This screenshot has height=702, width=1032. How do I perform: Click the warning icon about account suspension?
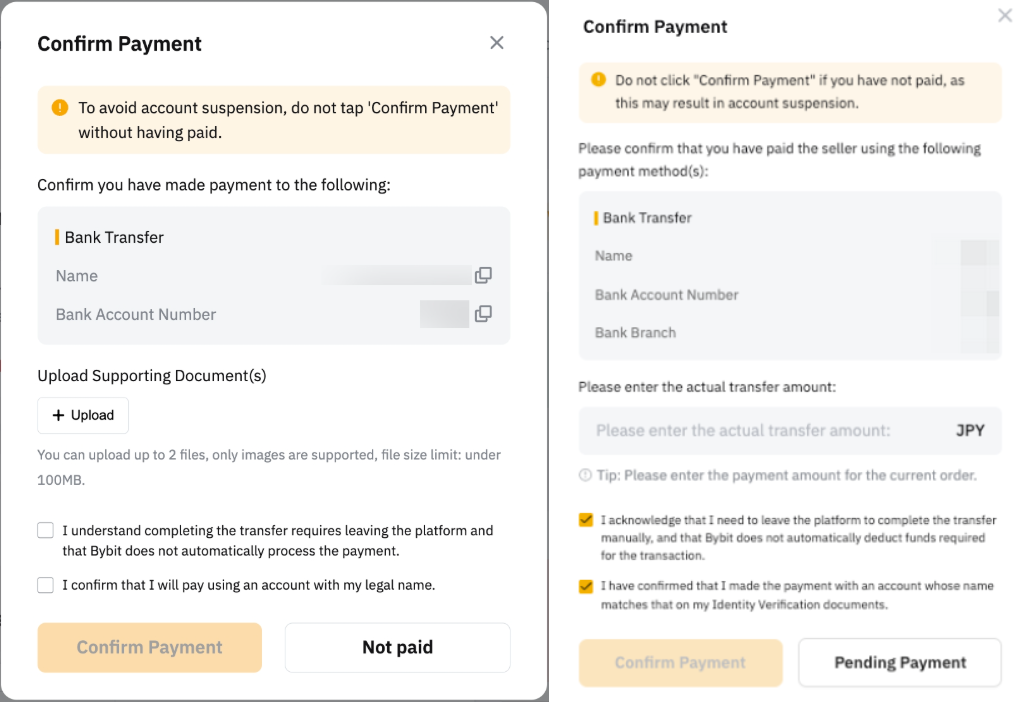(x=60, y=107)
